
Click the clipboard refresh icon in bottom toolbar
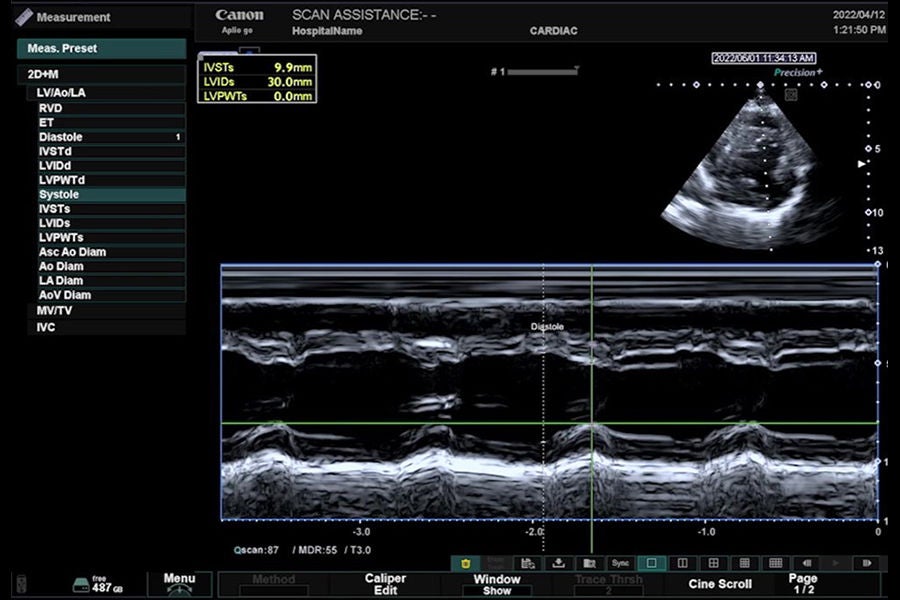528,563
